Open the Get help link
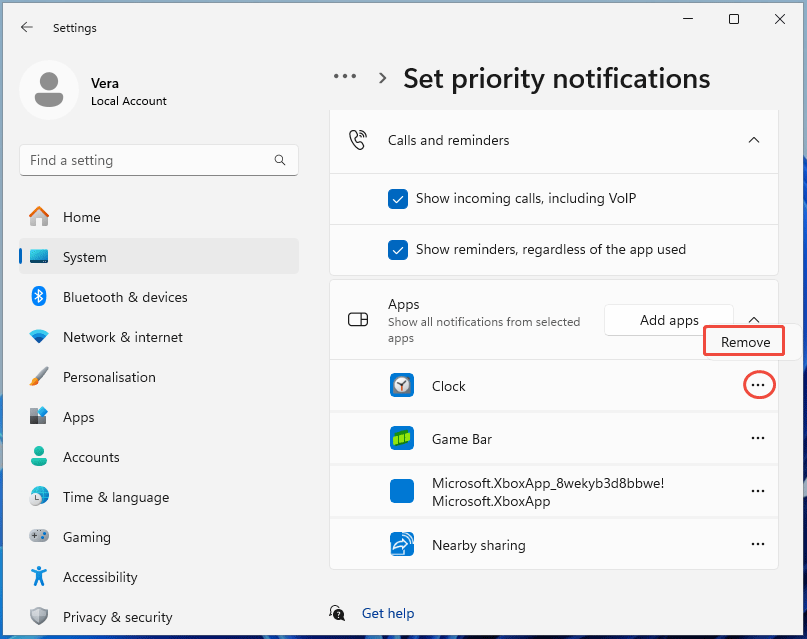The width and height of the screenshot is (807, 639). pos(388,612)
